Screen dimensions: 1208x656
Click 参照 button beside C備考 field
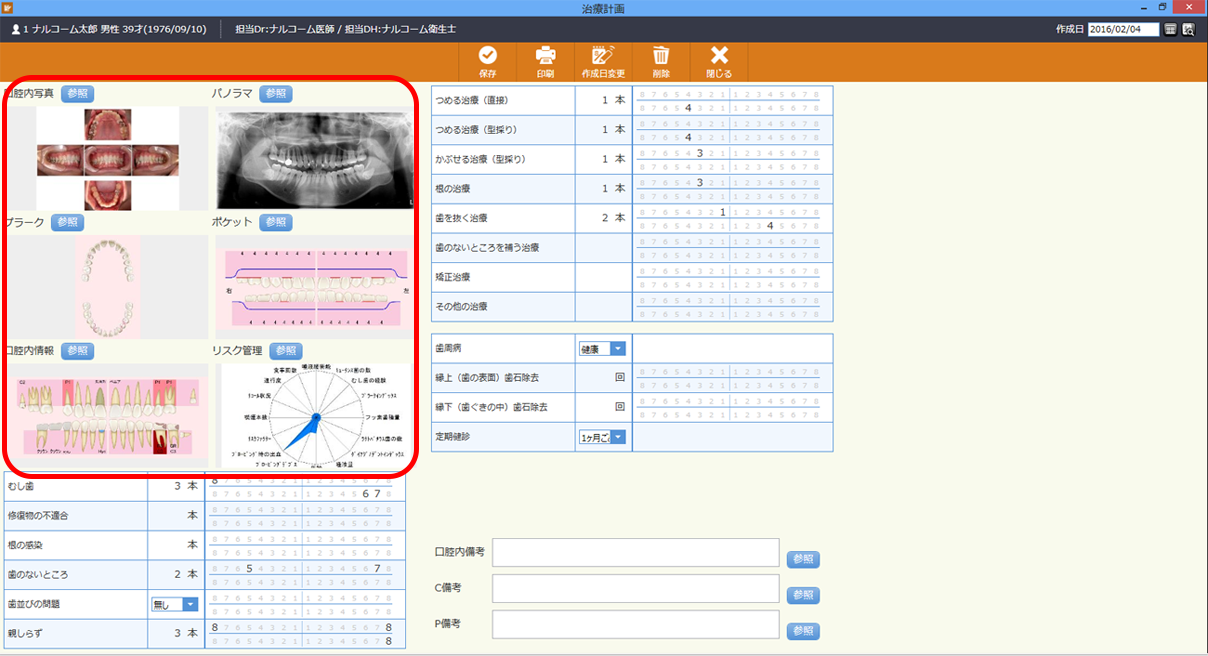[803, 595]
